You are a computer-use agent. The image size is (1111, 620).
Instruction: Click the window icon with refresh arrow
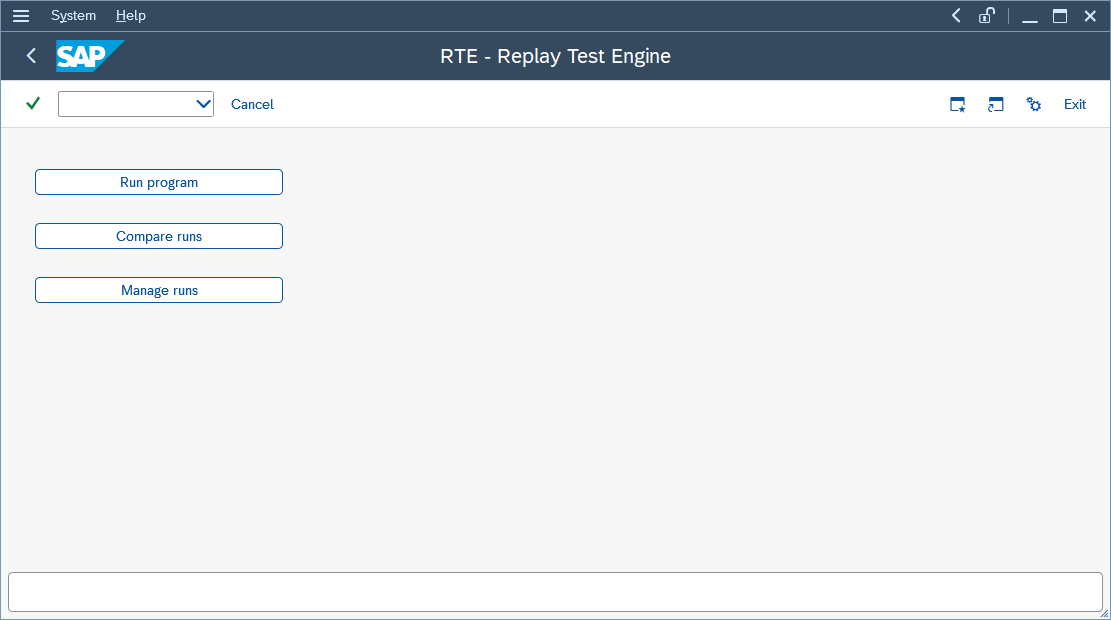(x=995, y=104)
